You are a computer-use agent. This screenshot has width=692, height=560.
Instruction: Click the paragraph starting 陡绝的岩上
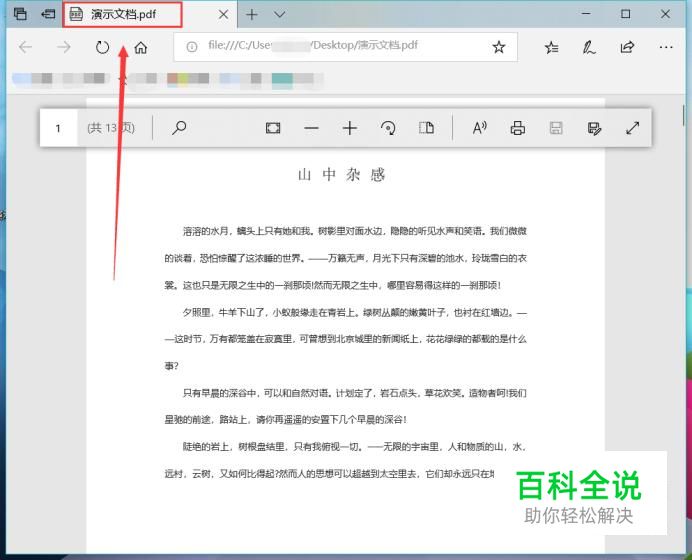346,460
